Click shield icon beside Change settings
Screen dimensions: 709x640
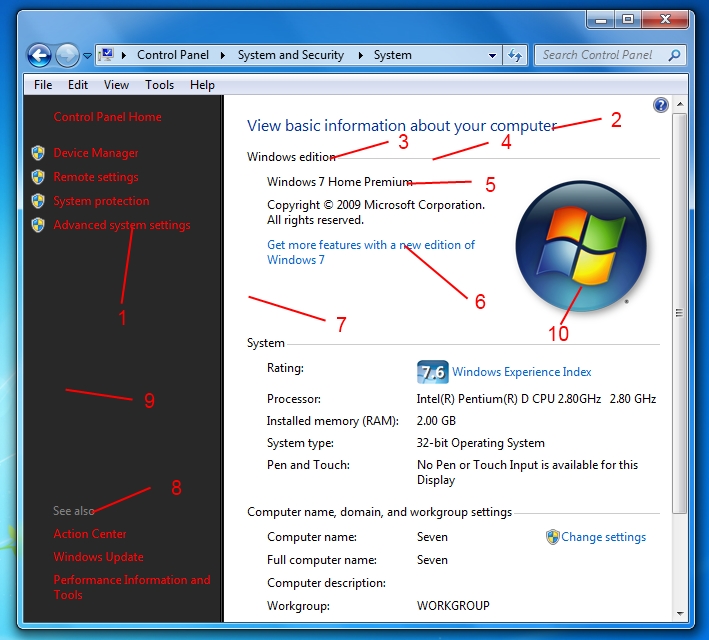tap(553, 537)
